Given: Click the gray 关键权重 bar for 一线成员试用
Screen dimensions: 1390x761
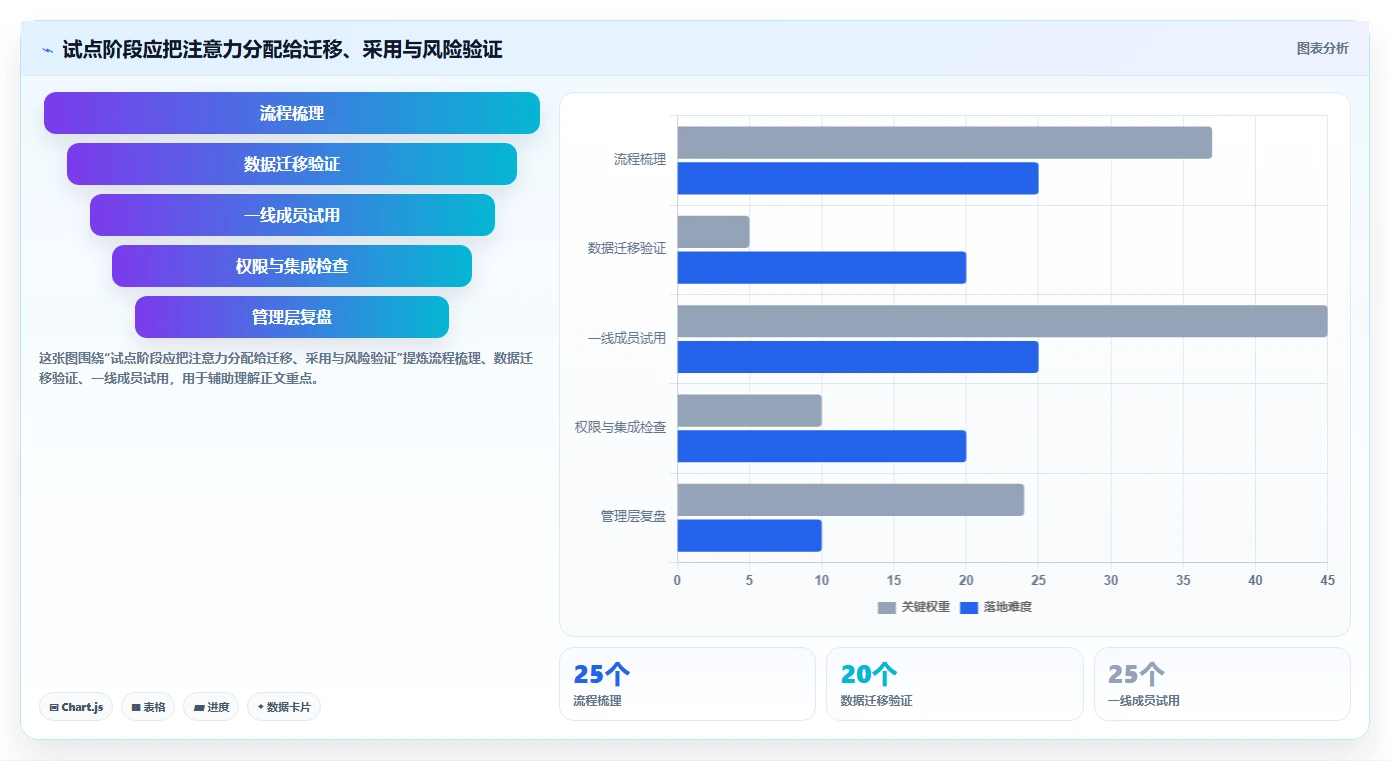Looking at the screenshot, I should [1003, 321].
